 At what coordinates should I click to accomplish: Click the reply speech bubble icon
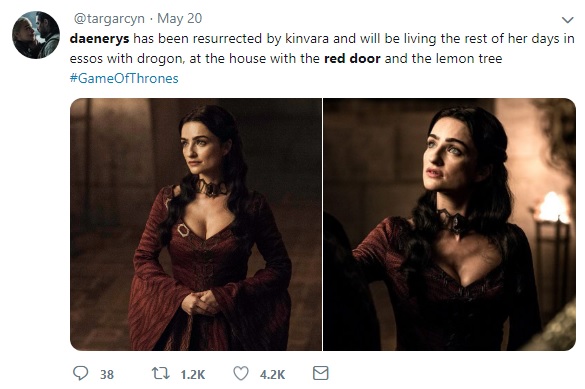80,373
